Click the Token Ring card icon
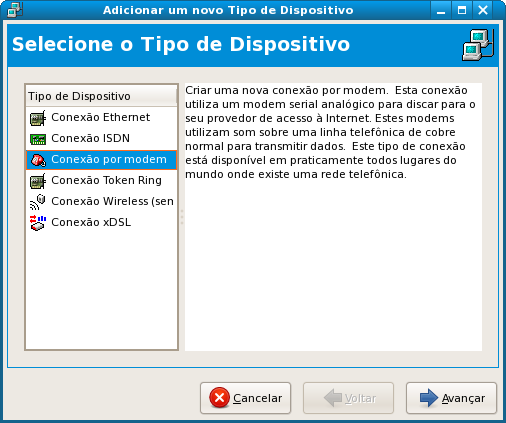 pyautogui.click(x=38, y=181)
